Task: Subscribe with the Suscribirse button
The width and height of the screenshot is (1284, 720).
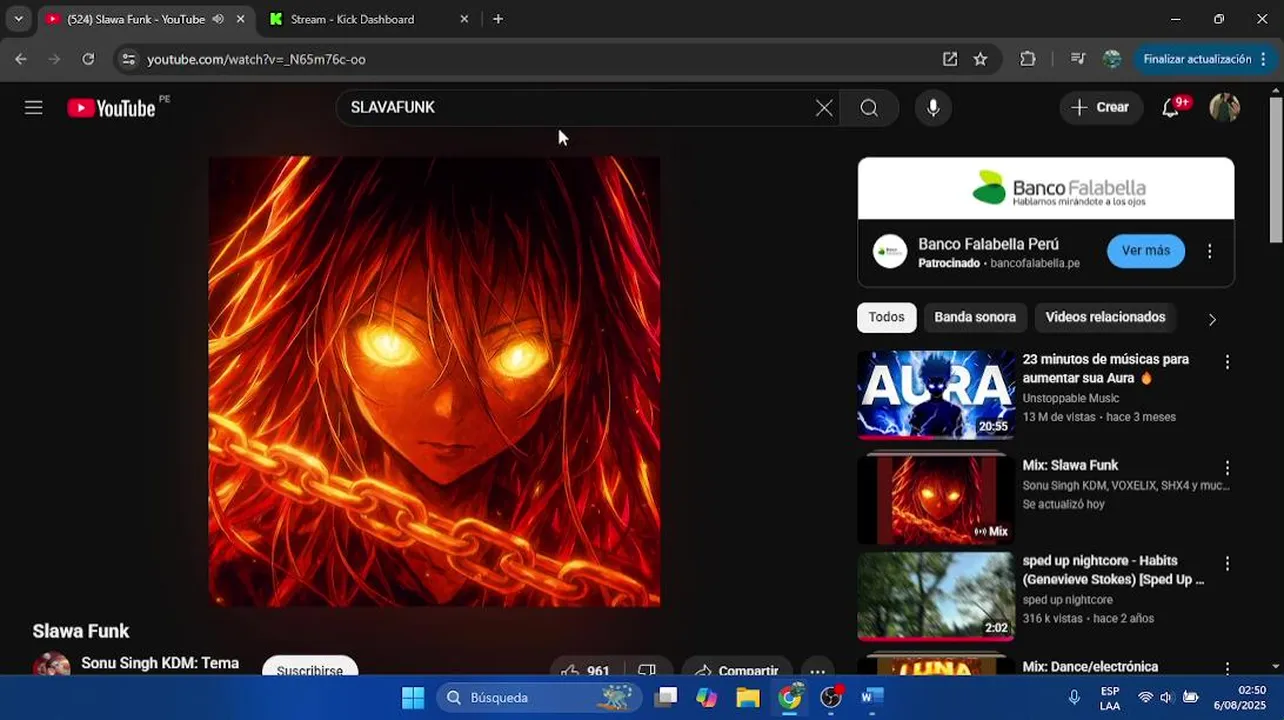Action: pyautogui.click(x=310, y=668)
